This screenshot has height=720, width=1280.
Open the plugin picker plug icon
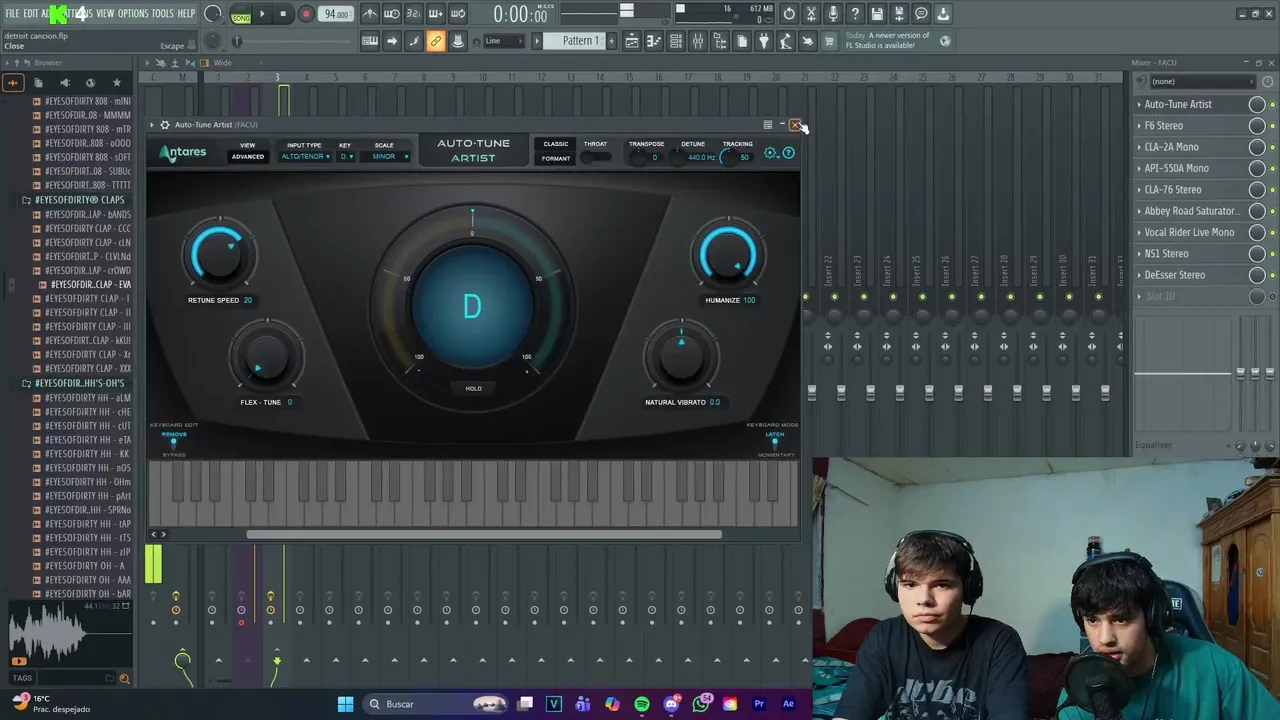pyautogui.click(x=764, y=41)
